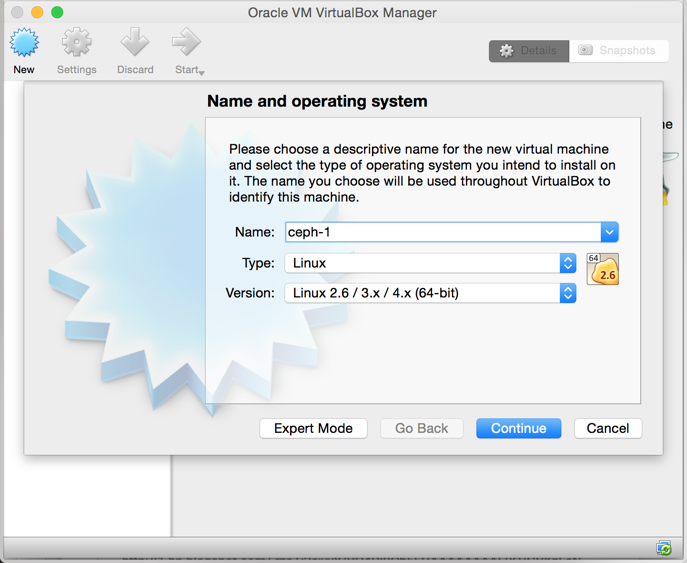Expand the Name field dropdown arrow
This screenshot has width=687, height=563.
[x=609, y=232]
